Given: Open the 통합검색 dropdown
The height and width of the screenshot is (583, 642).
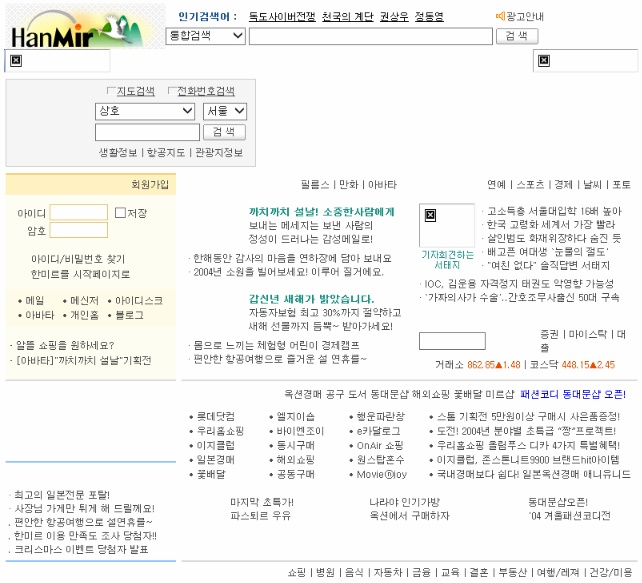Looking at the screenshot, I should [x=205, y=36].
